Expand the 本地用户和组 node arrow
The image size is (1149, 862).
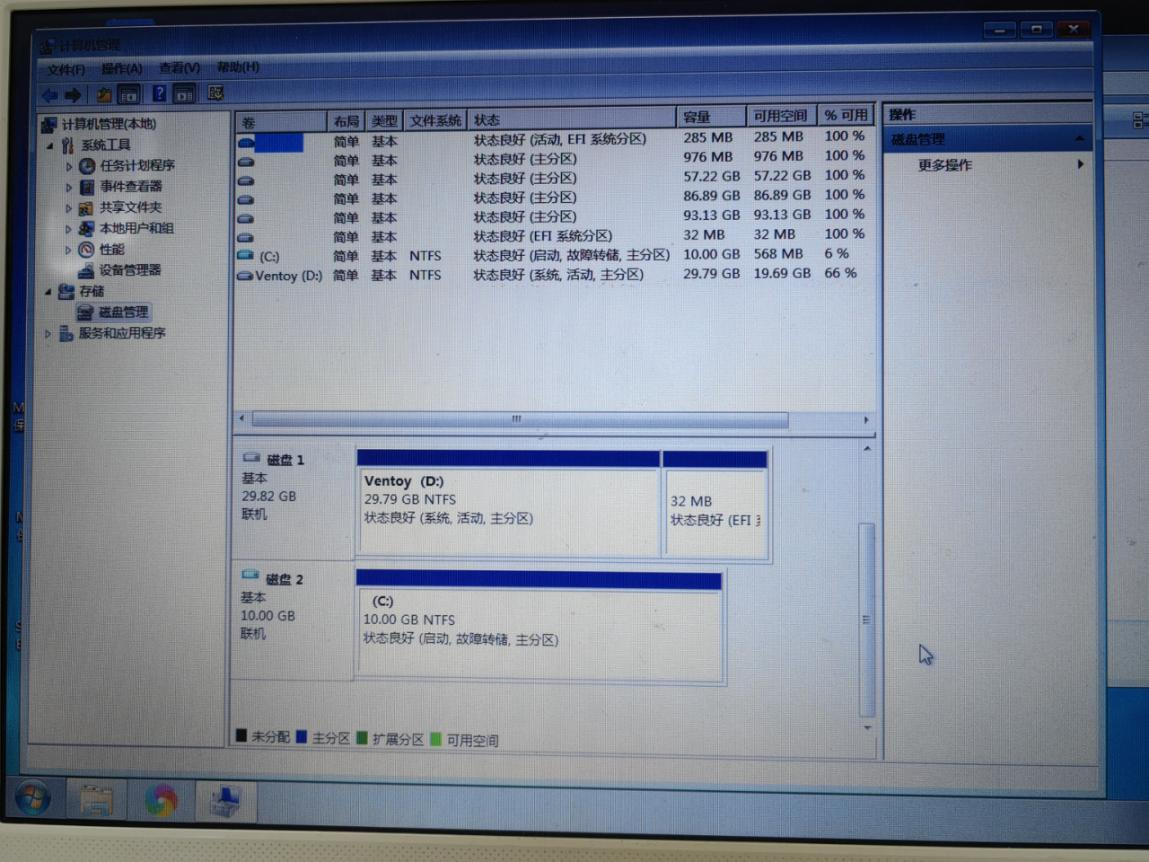[69, 229]
